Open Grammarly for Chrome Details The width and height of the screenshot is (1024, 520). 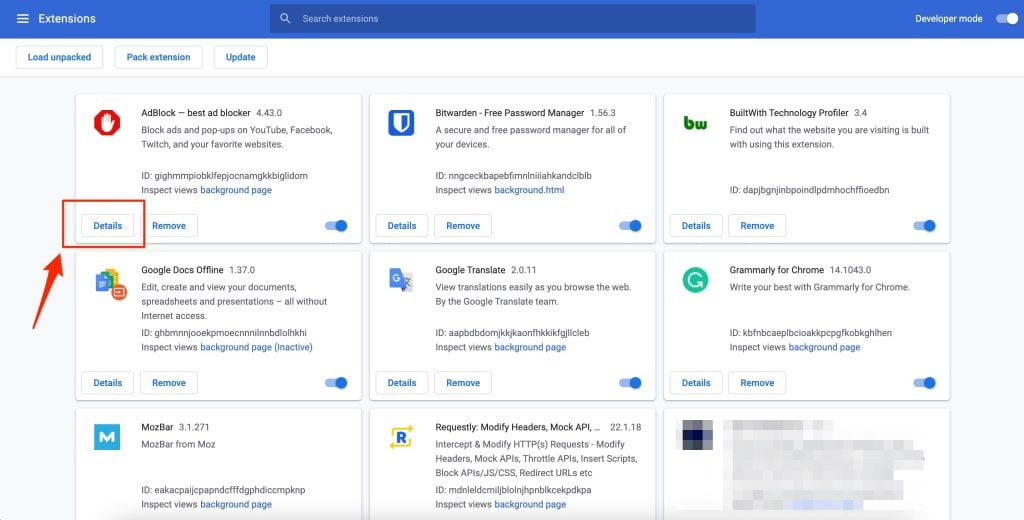[696, 383]
